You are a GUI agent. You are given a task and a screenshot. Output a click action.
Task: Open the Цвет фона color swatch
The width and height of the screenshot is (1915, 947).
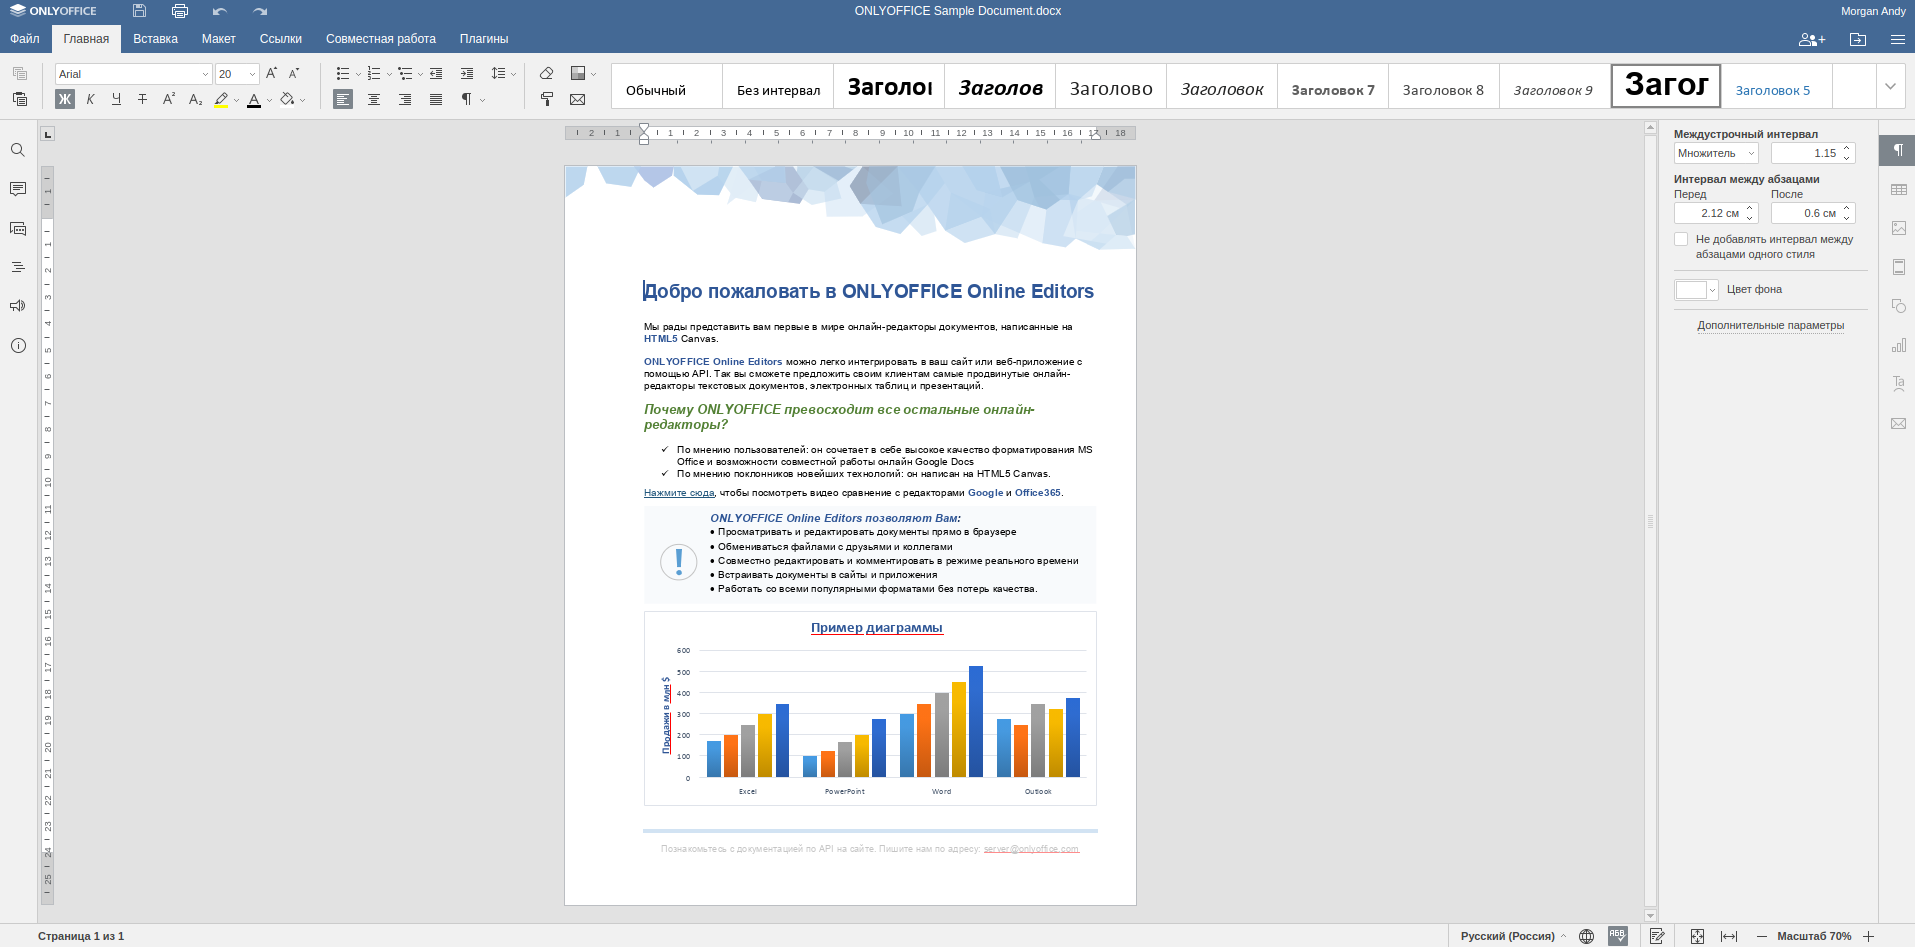(1695, 290)
